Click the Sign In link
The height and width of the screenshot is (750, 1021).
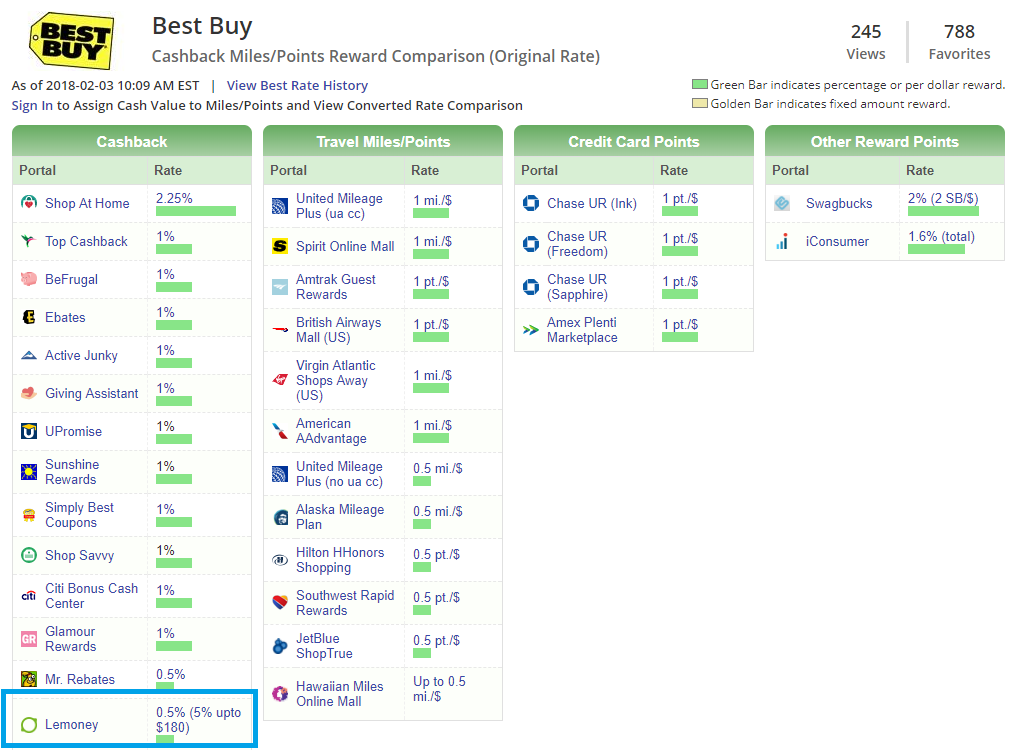point(32,105)
